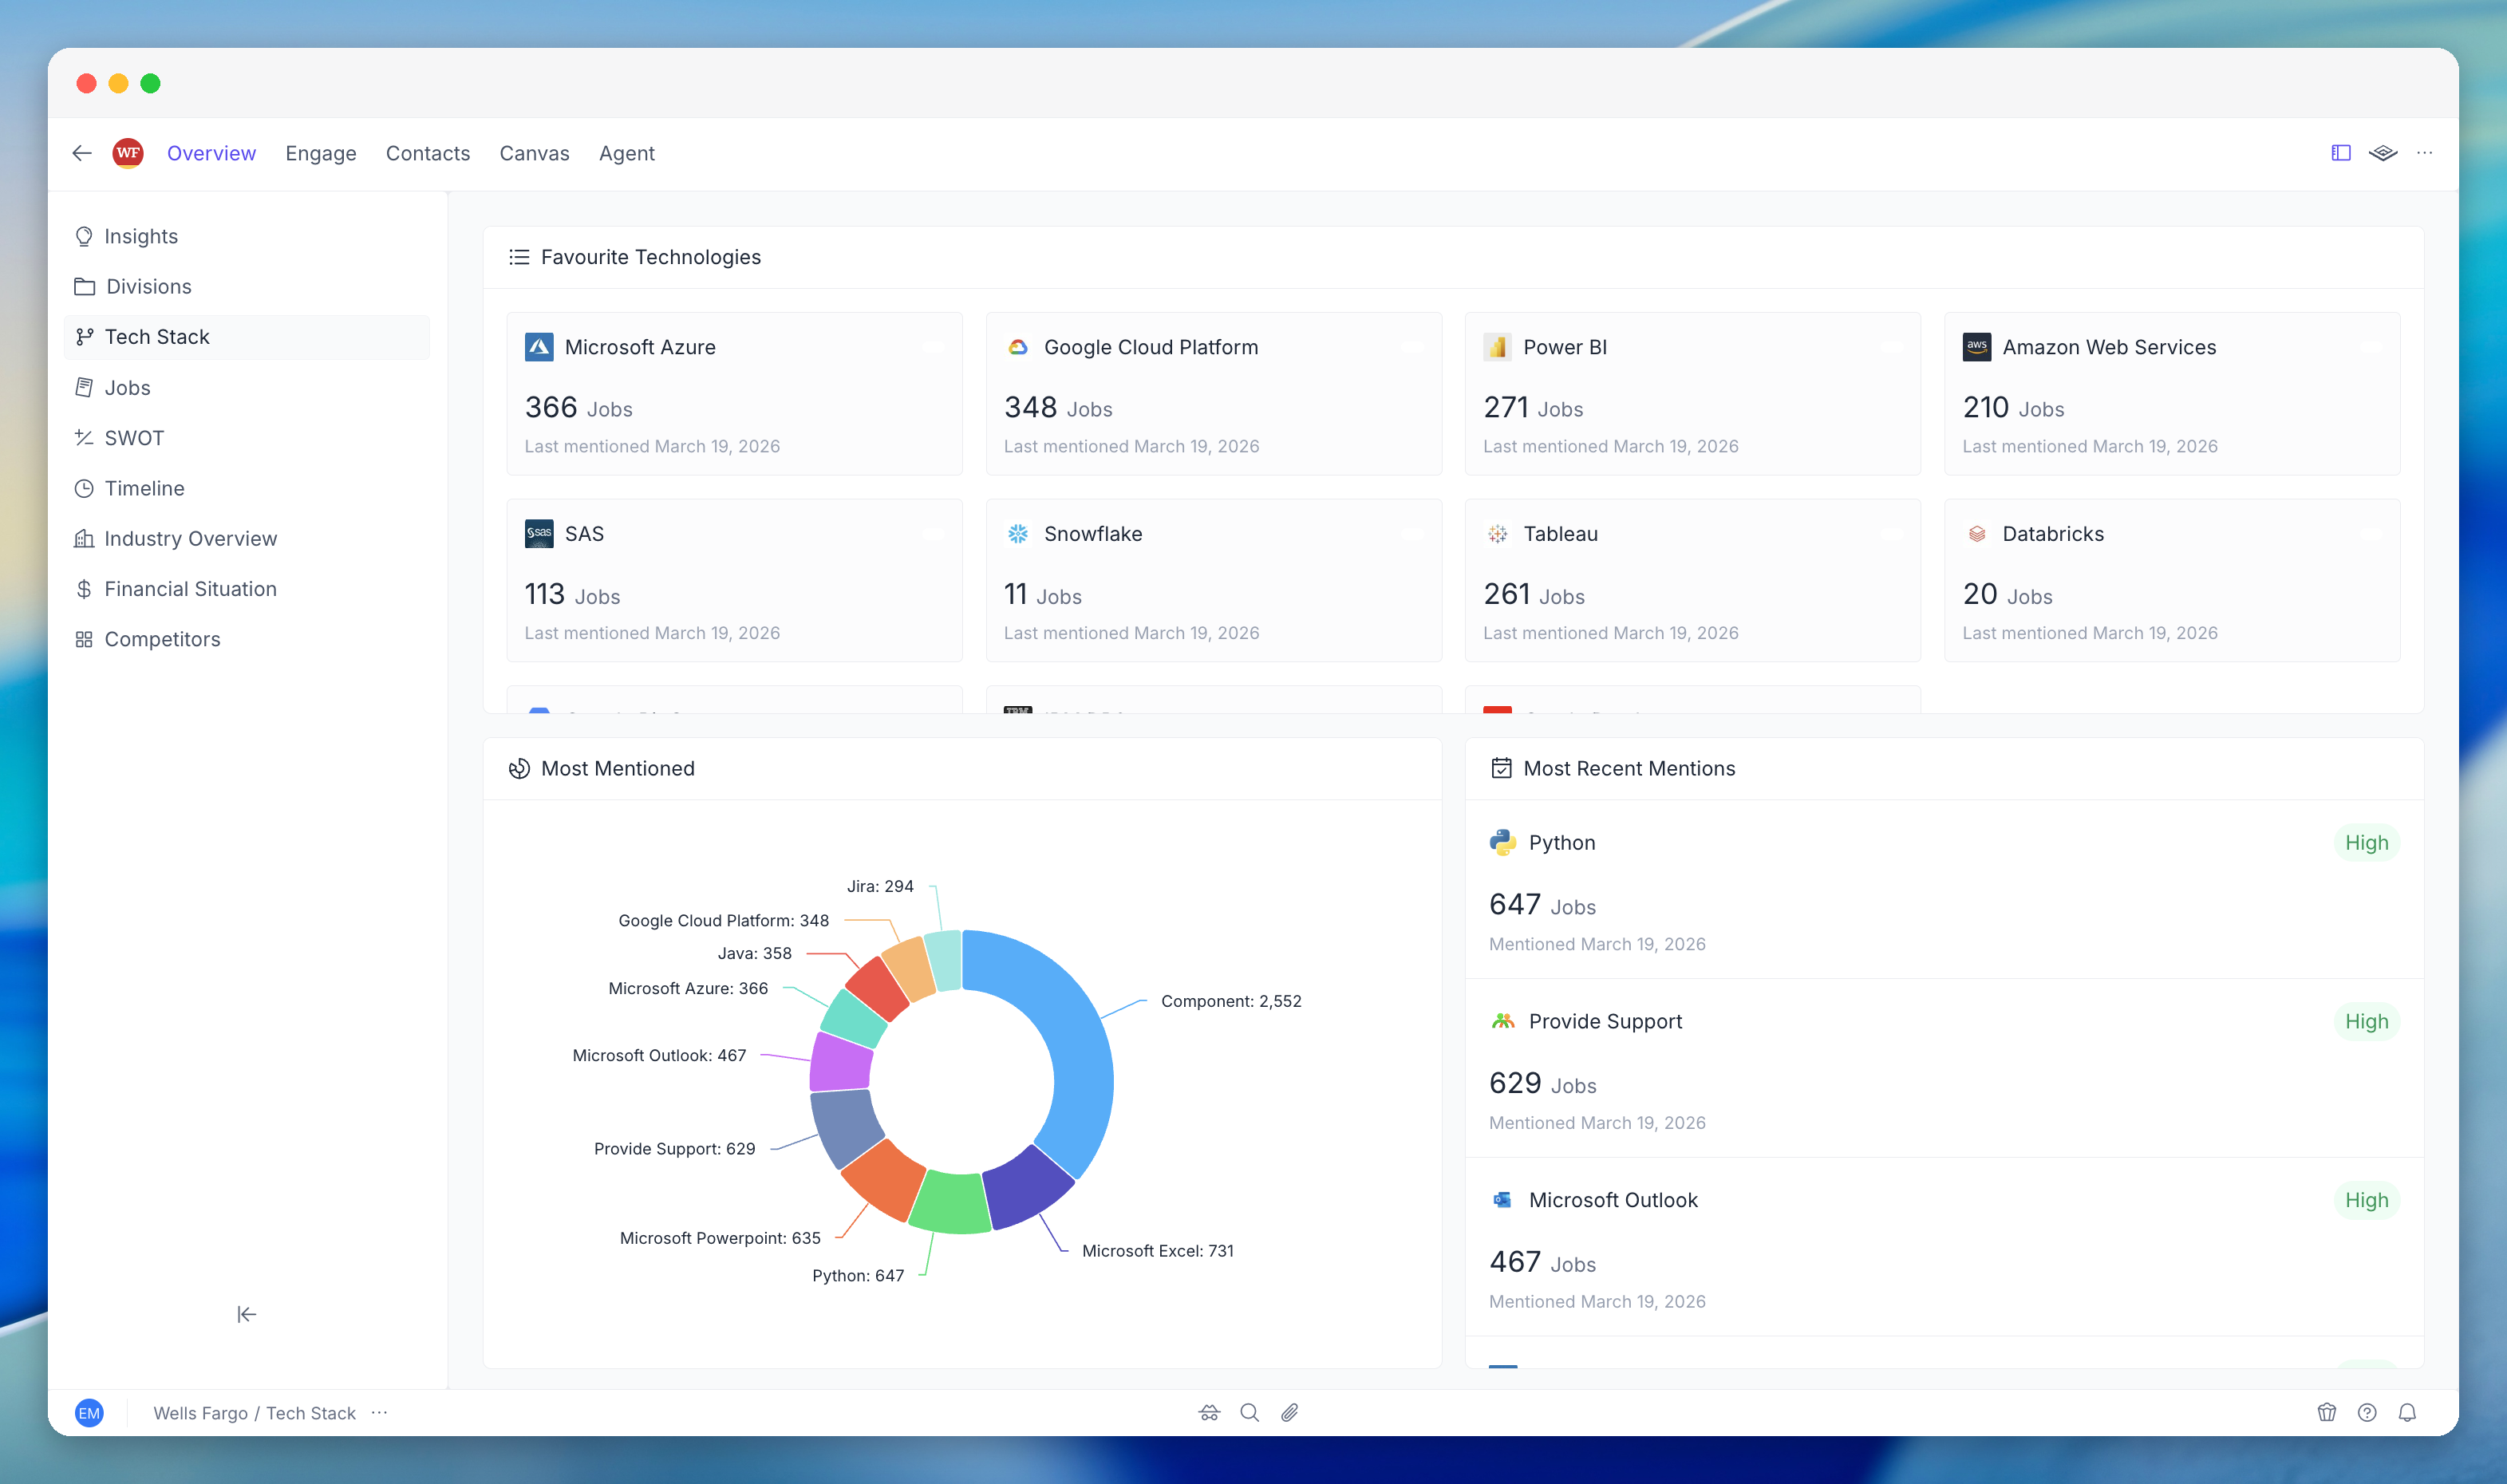The width and height of the screenshot is (2507, 1484).
Task: Click the 'Component: 2,552' chart label
Action: pyautogui.click(x=1231, y=1001)
